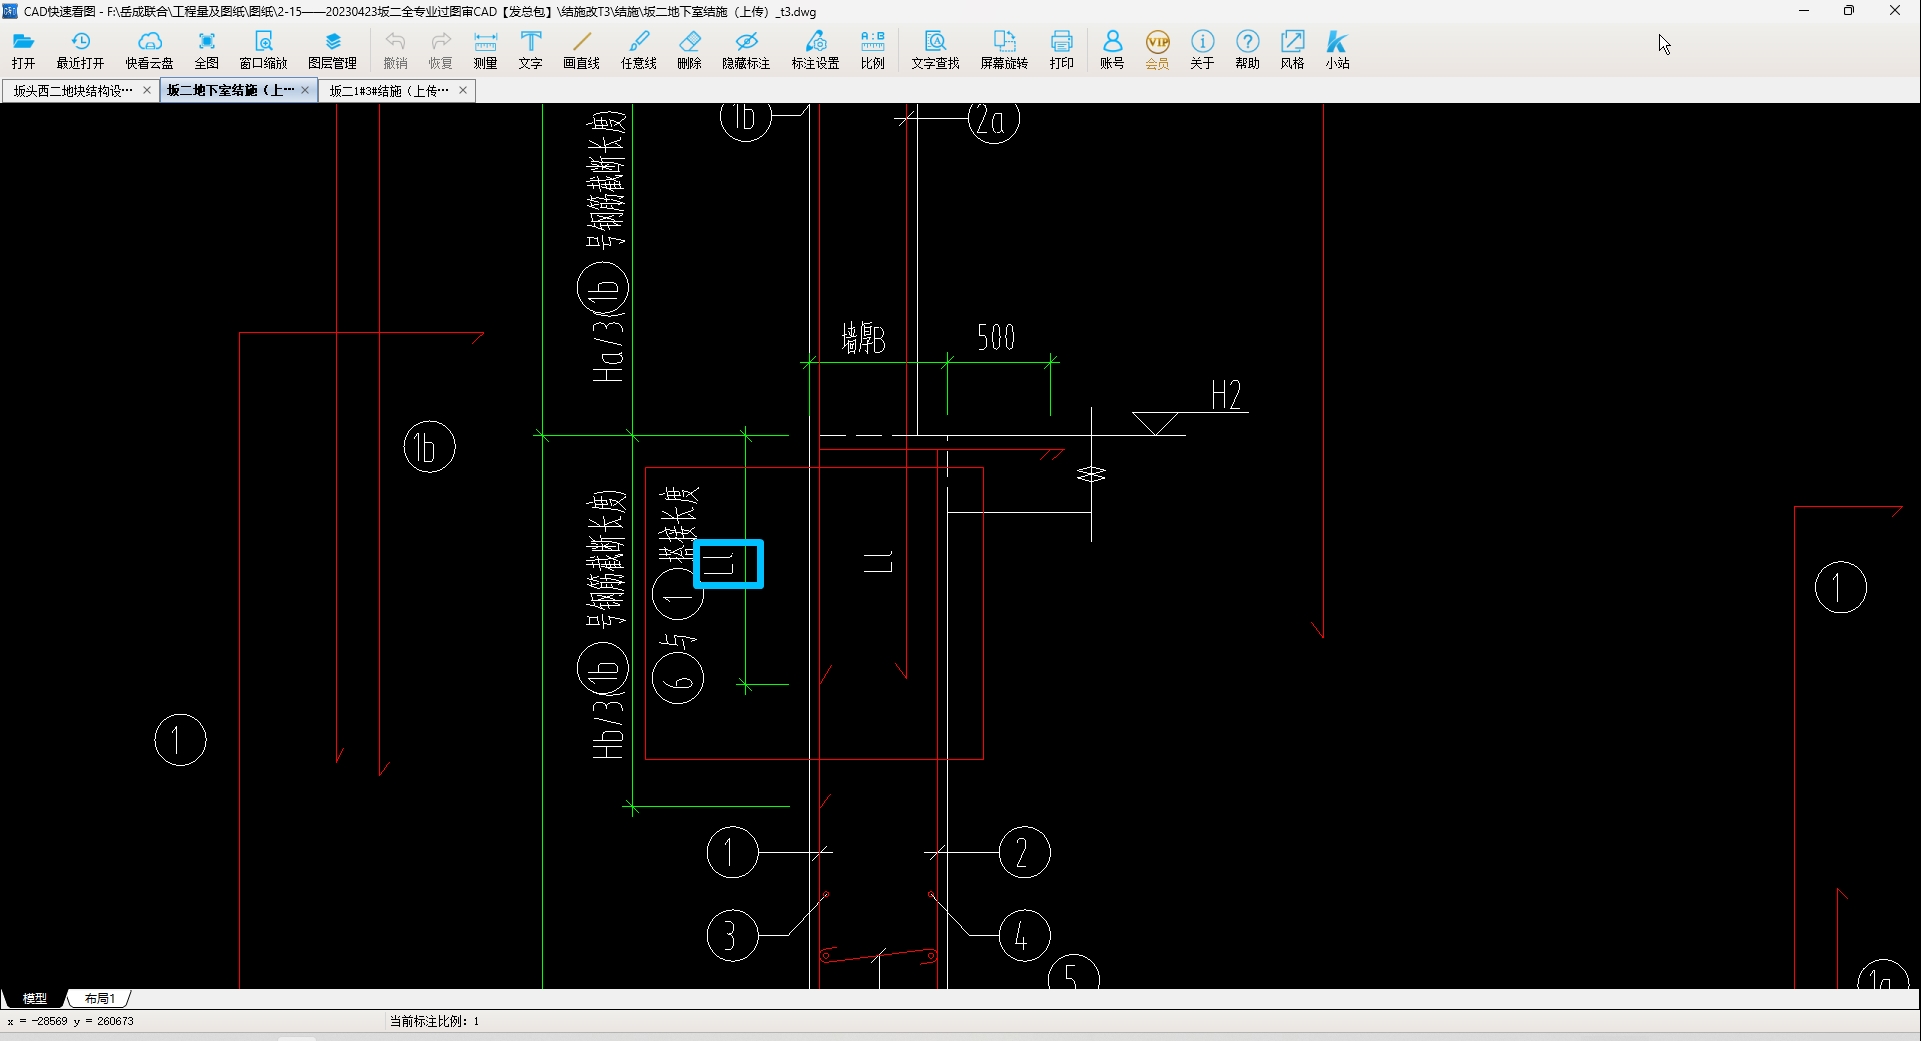This screenshot has width=1921, height=1041.
Task: Close the 坂二地下室结施 tab
Action: tap(305, 90)
